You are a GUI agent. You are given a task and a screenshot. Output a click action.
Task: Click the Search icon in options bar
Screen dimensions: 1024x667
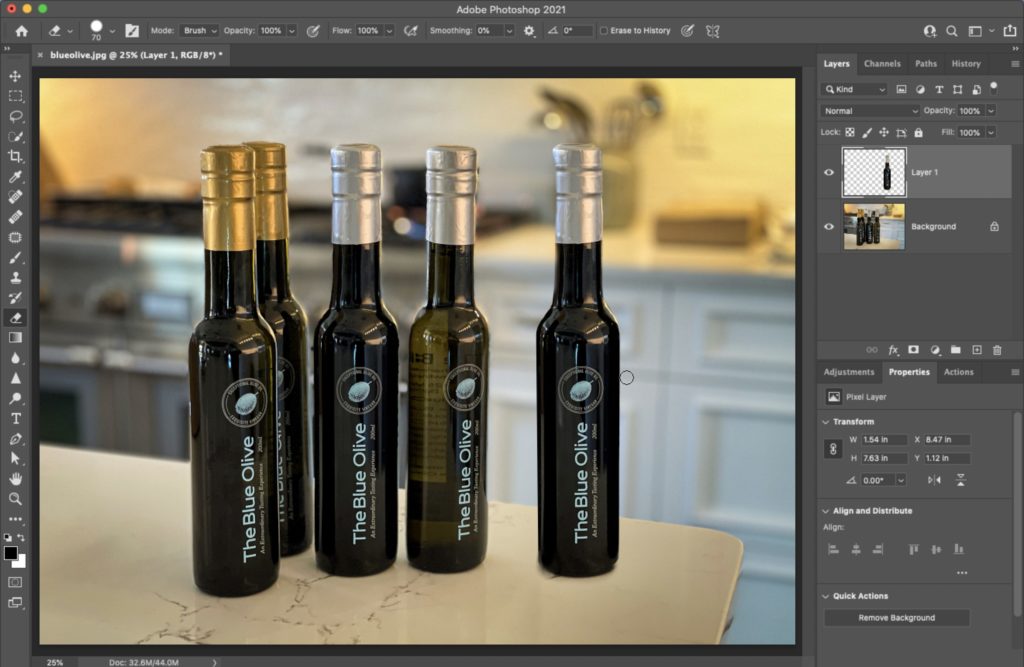(x=952, y=31)
